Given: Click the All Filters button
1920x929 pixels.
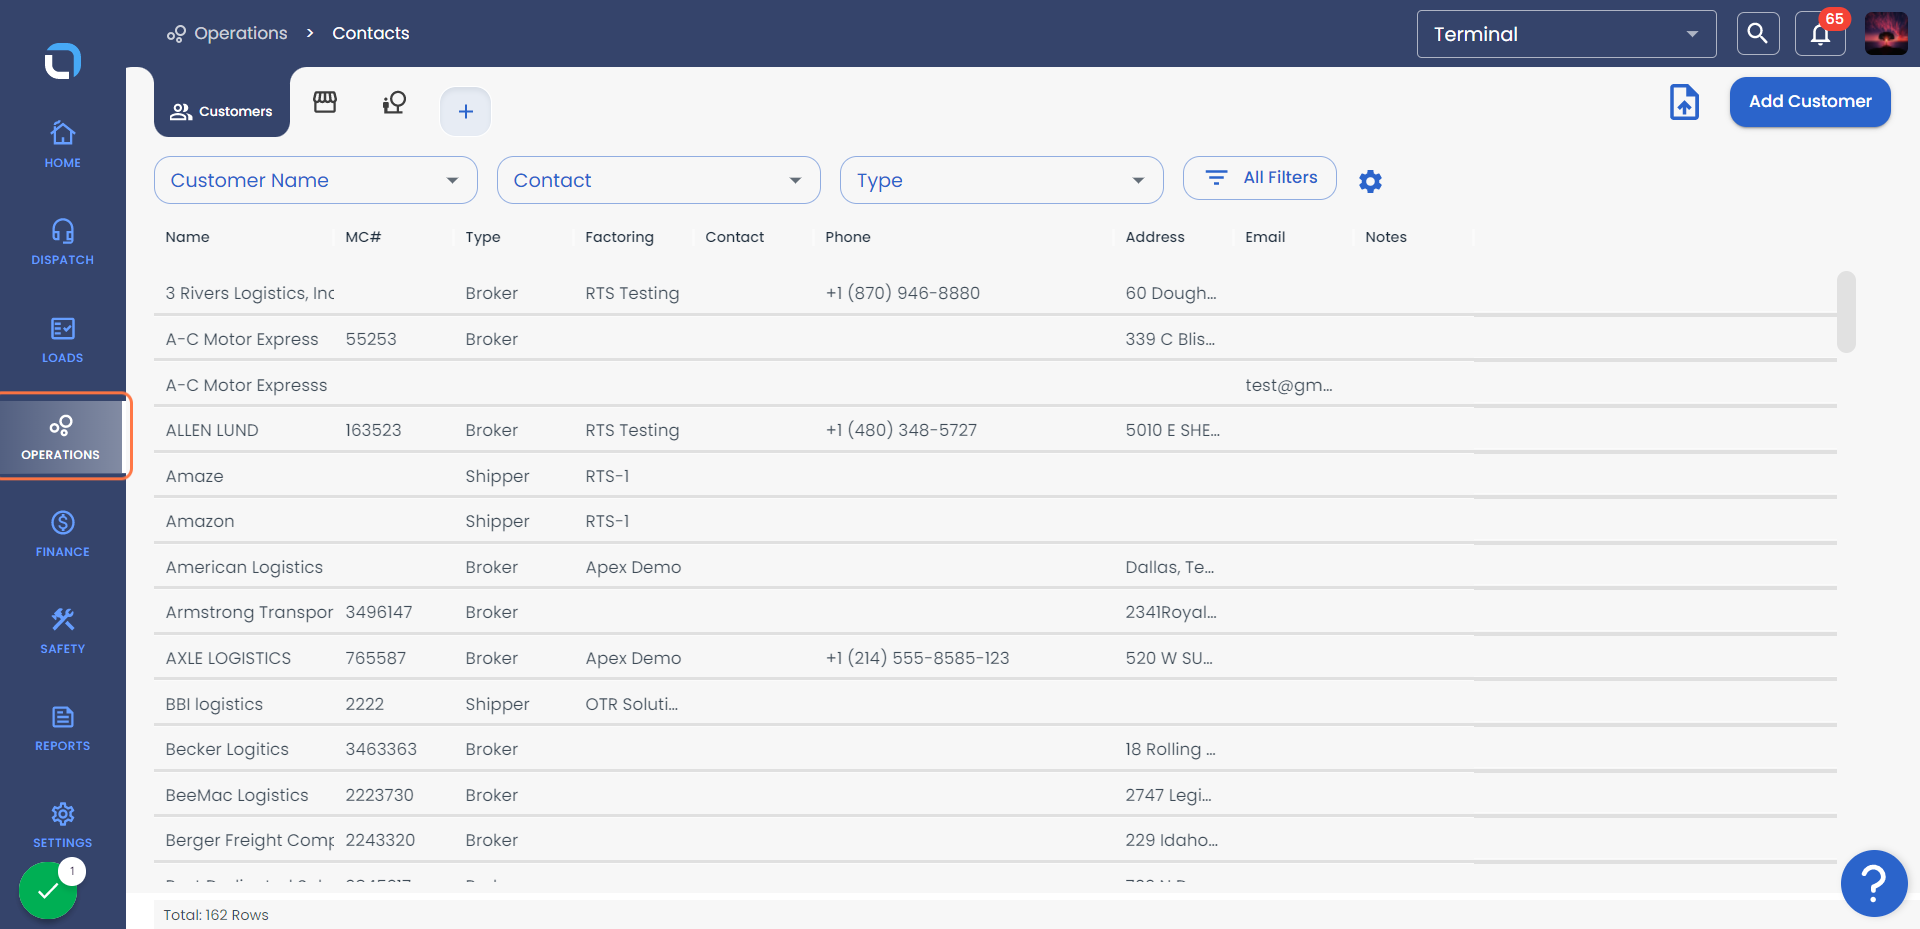Looking at the screenshot, I should [x=1260, y=178].
